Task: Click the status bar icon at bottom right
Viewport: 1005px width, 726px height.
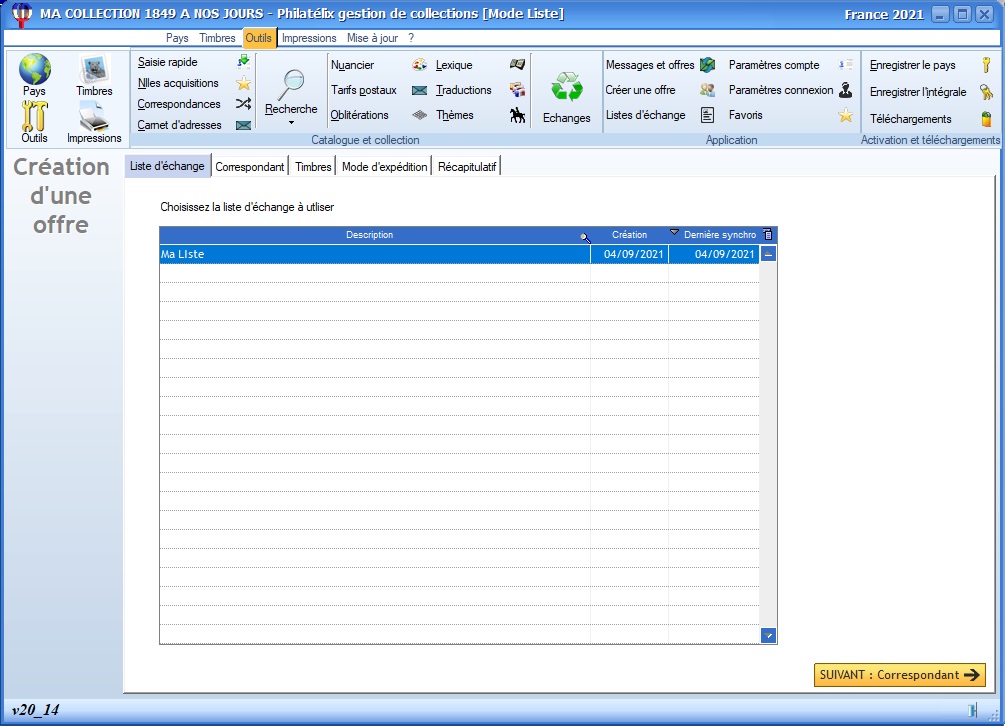Action: point(972,710)
